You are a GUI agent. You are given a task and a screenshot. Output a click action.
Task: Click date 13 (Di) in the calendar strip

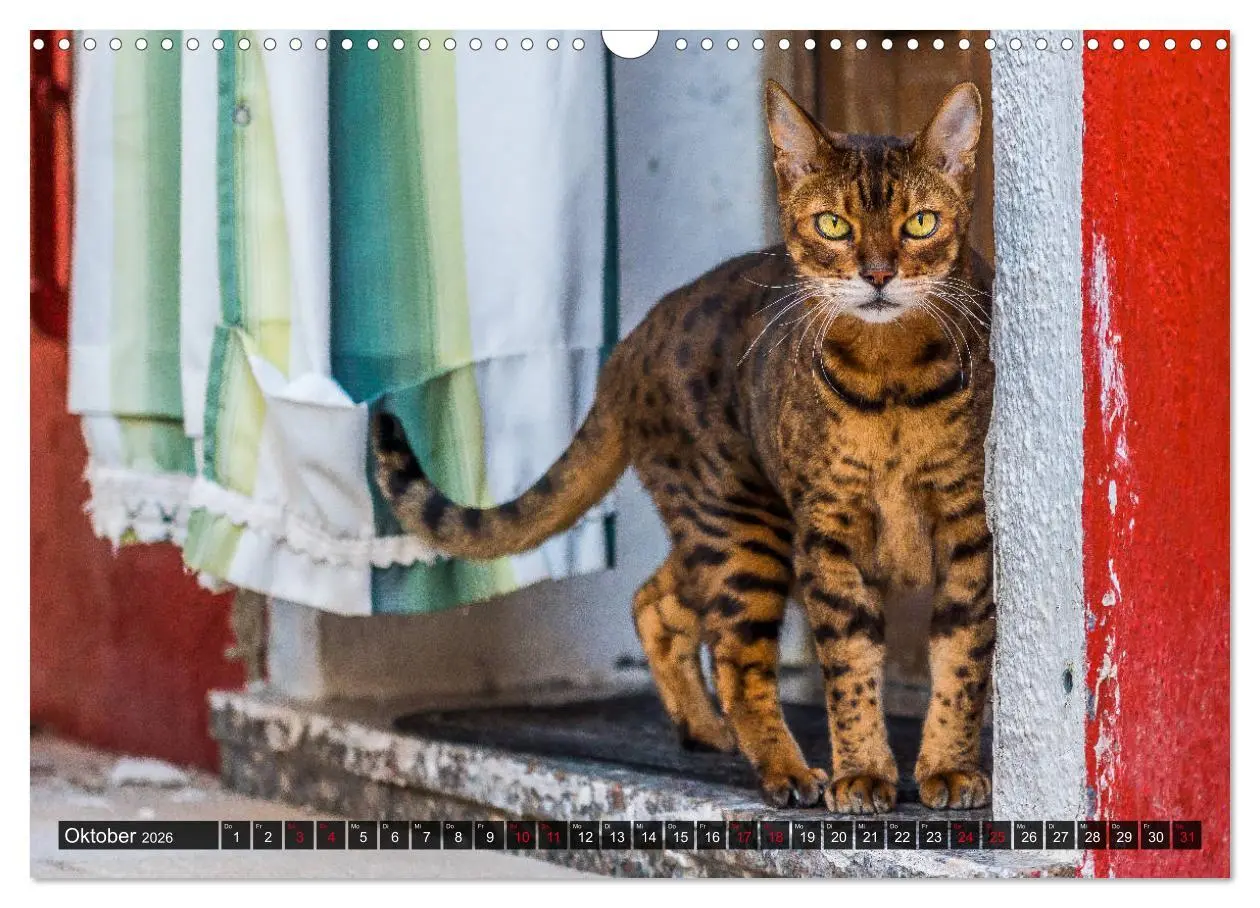click(x=616, y=836)
